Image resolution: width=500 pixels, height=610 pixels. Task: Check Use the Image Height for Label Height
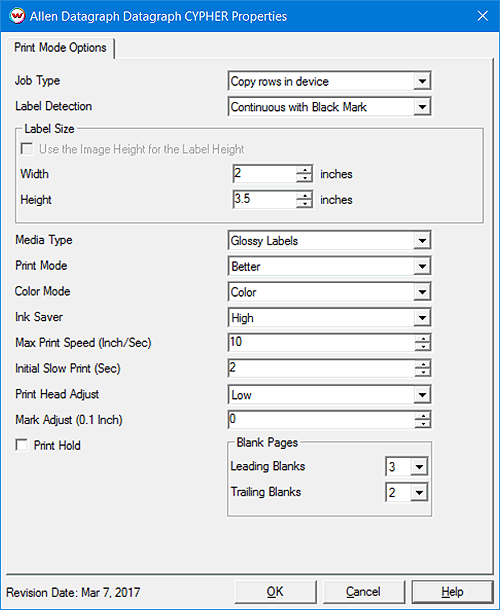[27, 149]
